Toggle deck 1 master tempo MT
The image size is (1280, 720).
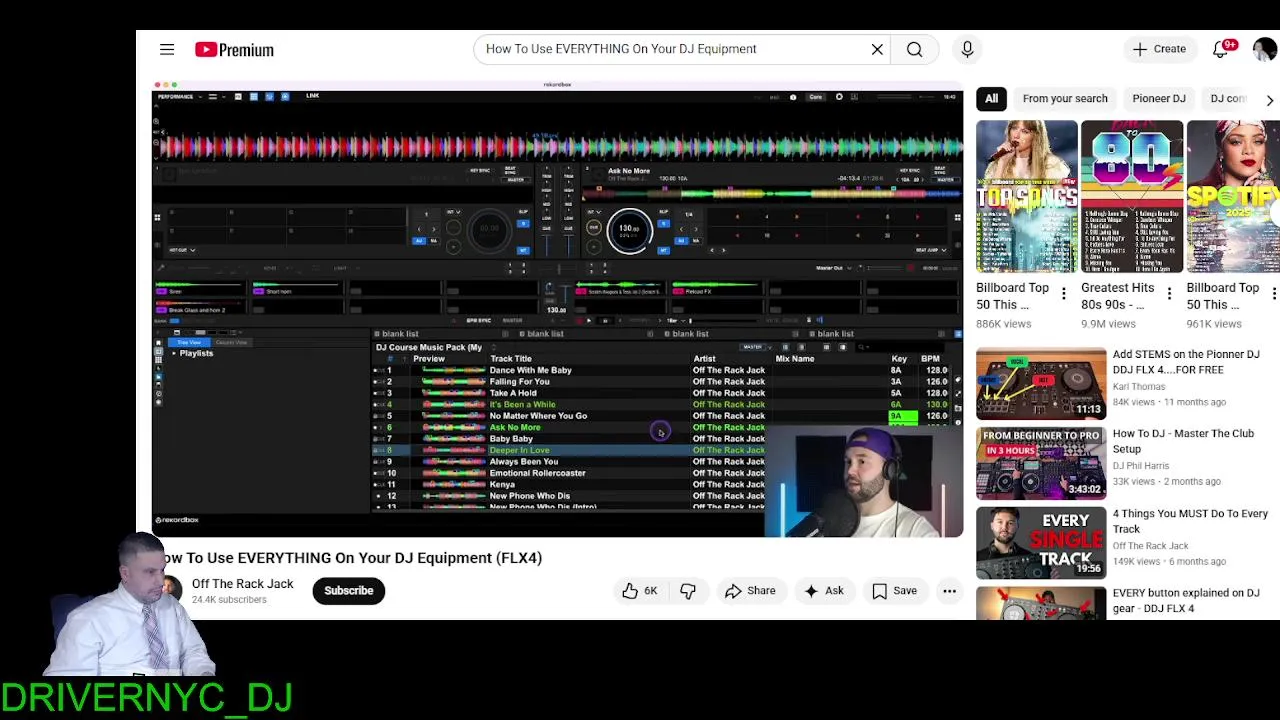coord(523,251)
